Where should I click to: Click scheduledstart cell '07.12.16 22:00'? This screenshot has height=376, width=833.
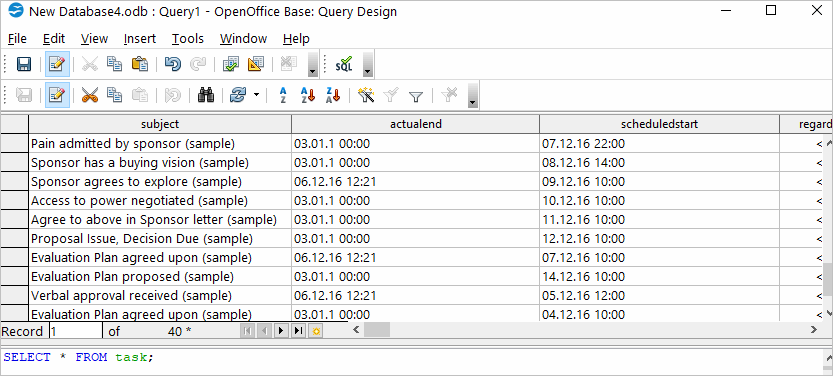(659, 143)
